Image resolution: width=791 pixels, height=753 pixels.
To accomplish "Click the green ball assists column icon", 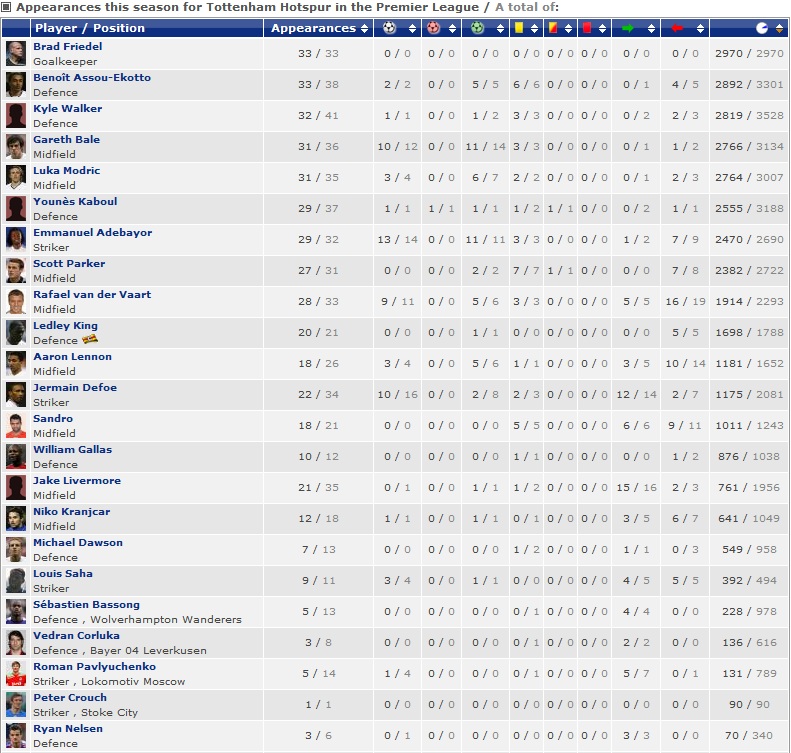I will pos(476,28).
